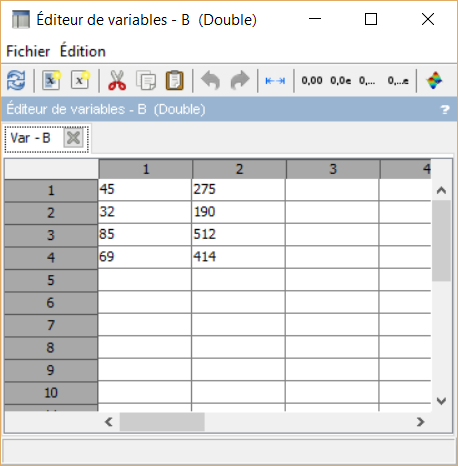Close the Var - B tab
This screenshot has width=458, height=466.
tap(73, 138)
